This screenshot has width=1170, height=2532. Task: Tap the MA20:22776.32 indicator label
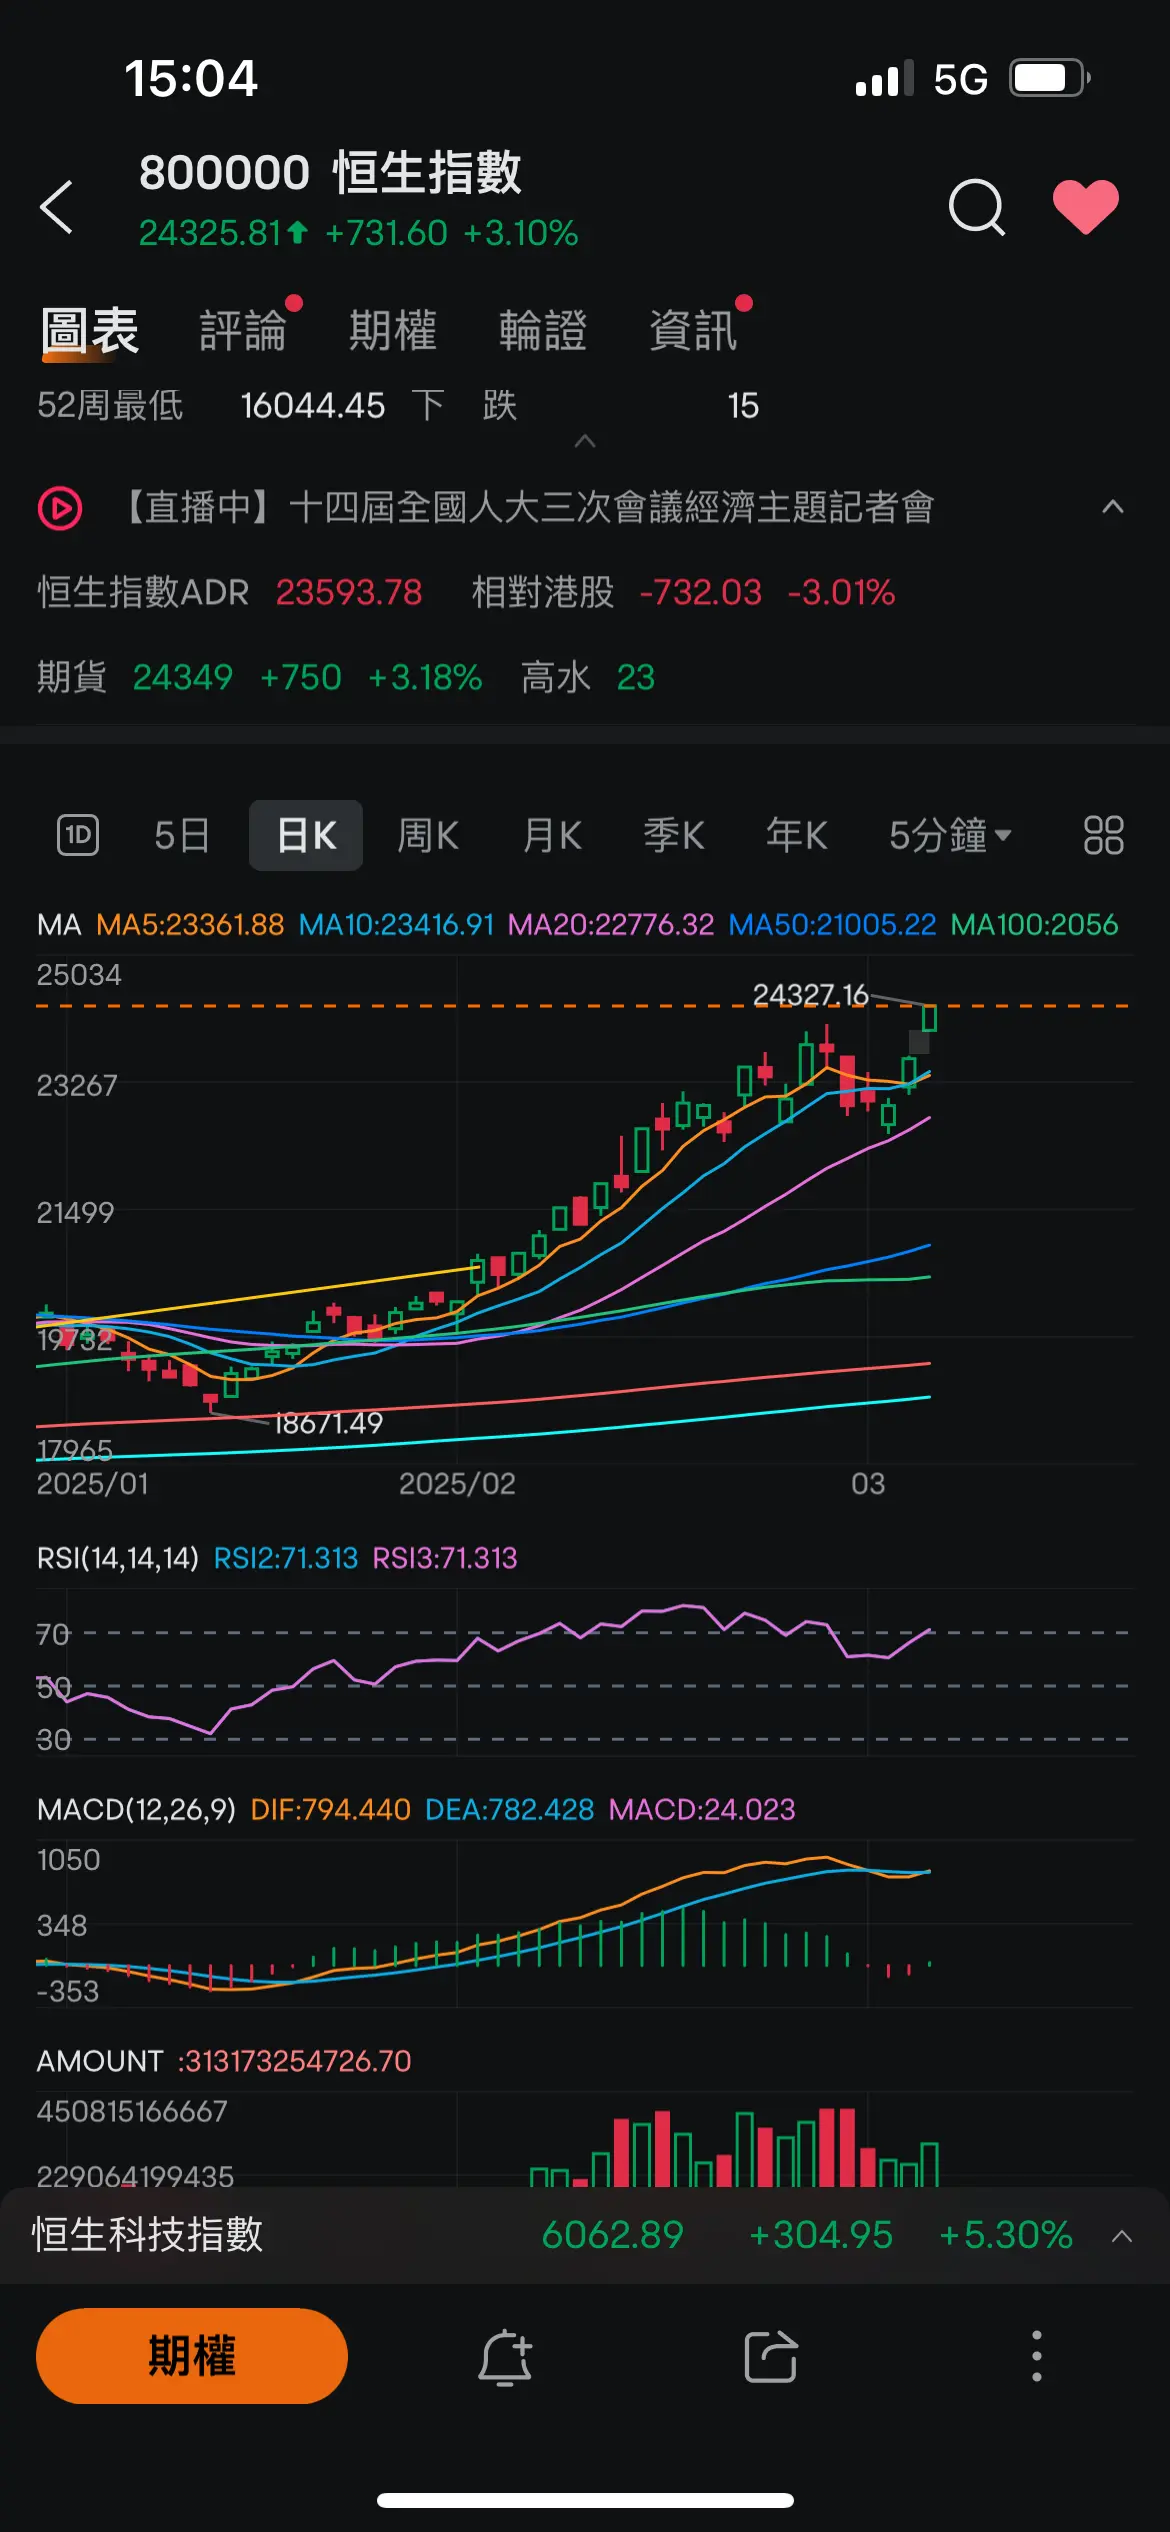pos(611,924)
